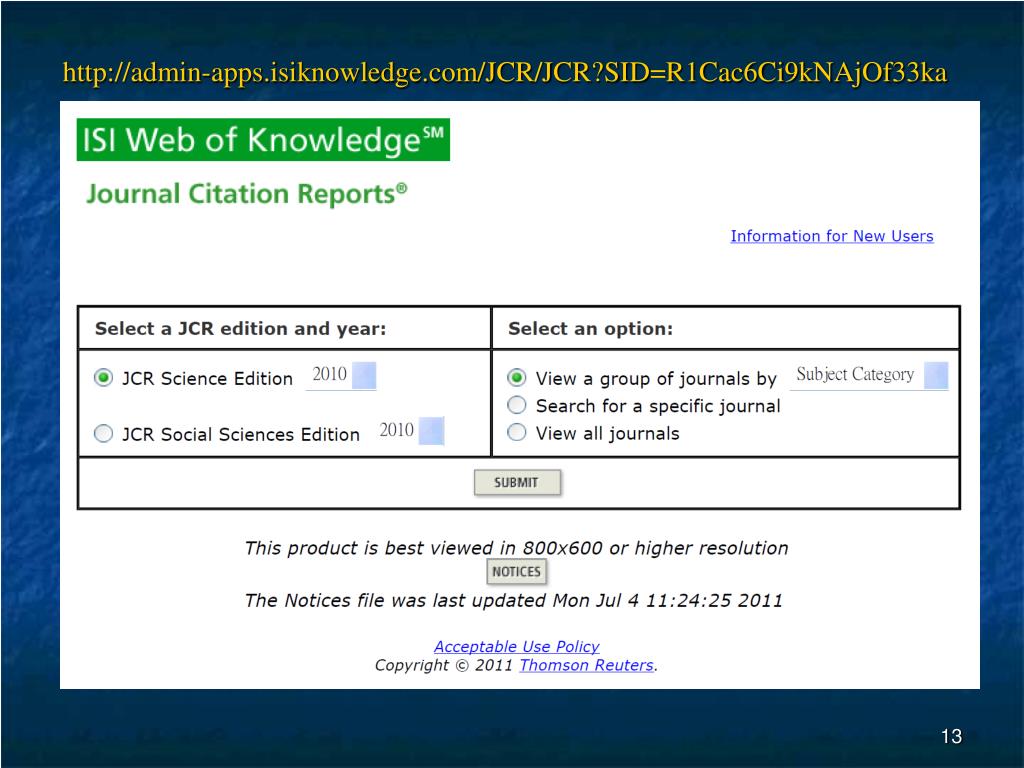Screen dimensions: 1024x768
Task: Choose the View all journals option
Action: pyautogui.click(x=517, y=432)
